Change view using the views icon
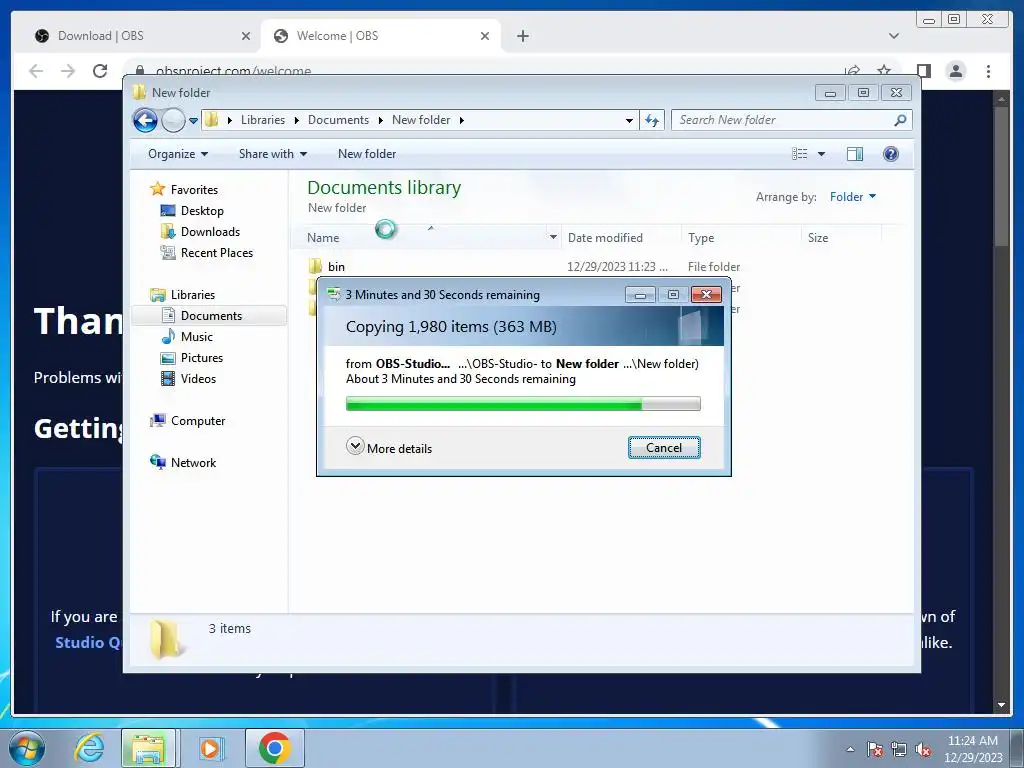The height and width of the screenshot is (768, 1024). coord(799,154)
